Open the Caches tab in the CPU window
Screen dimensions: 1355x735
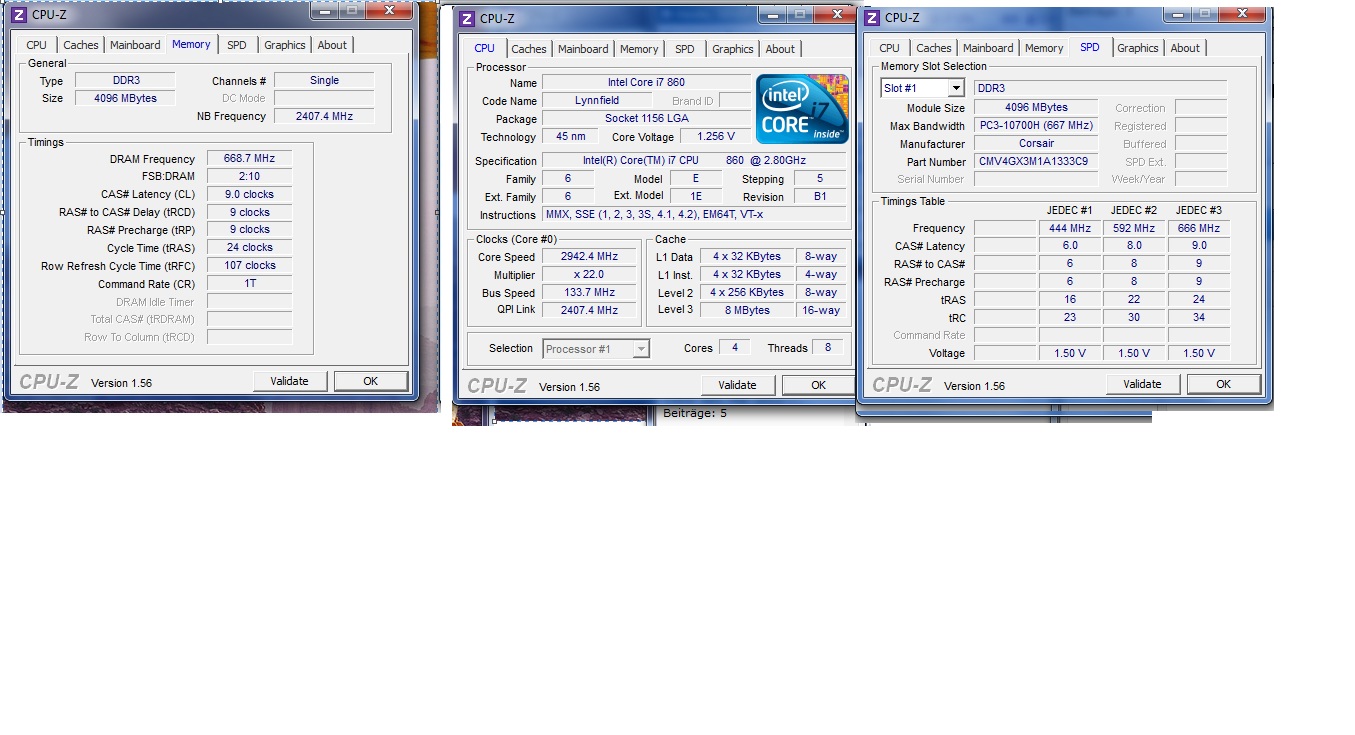(x=529, y=49)
